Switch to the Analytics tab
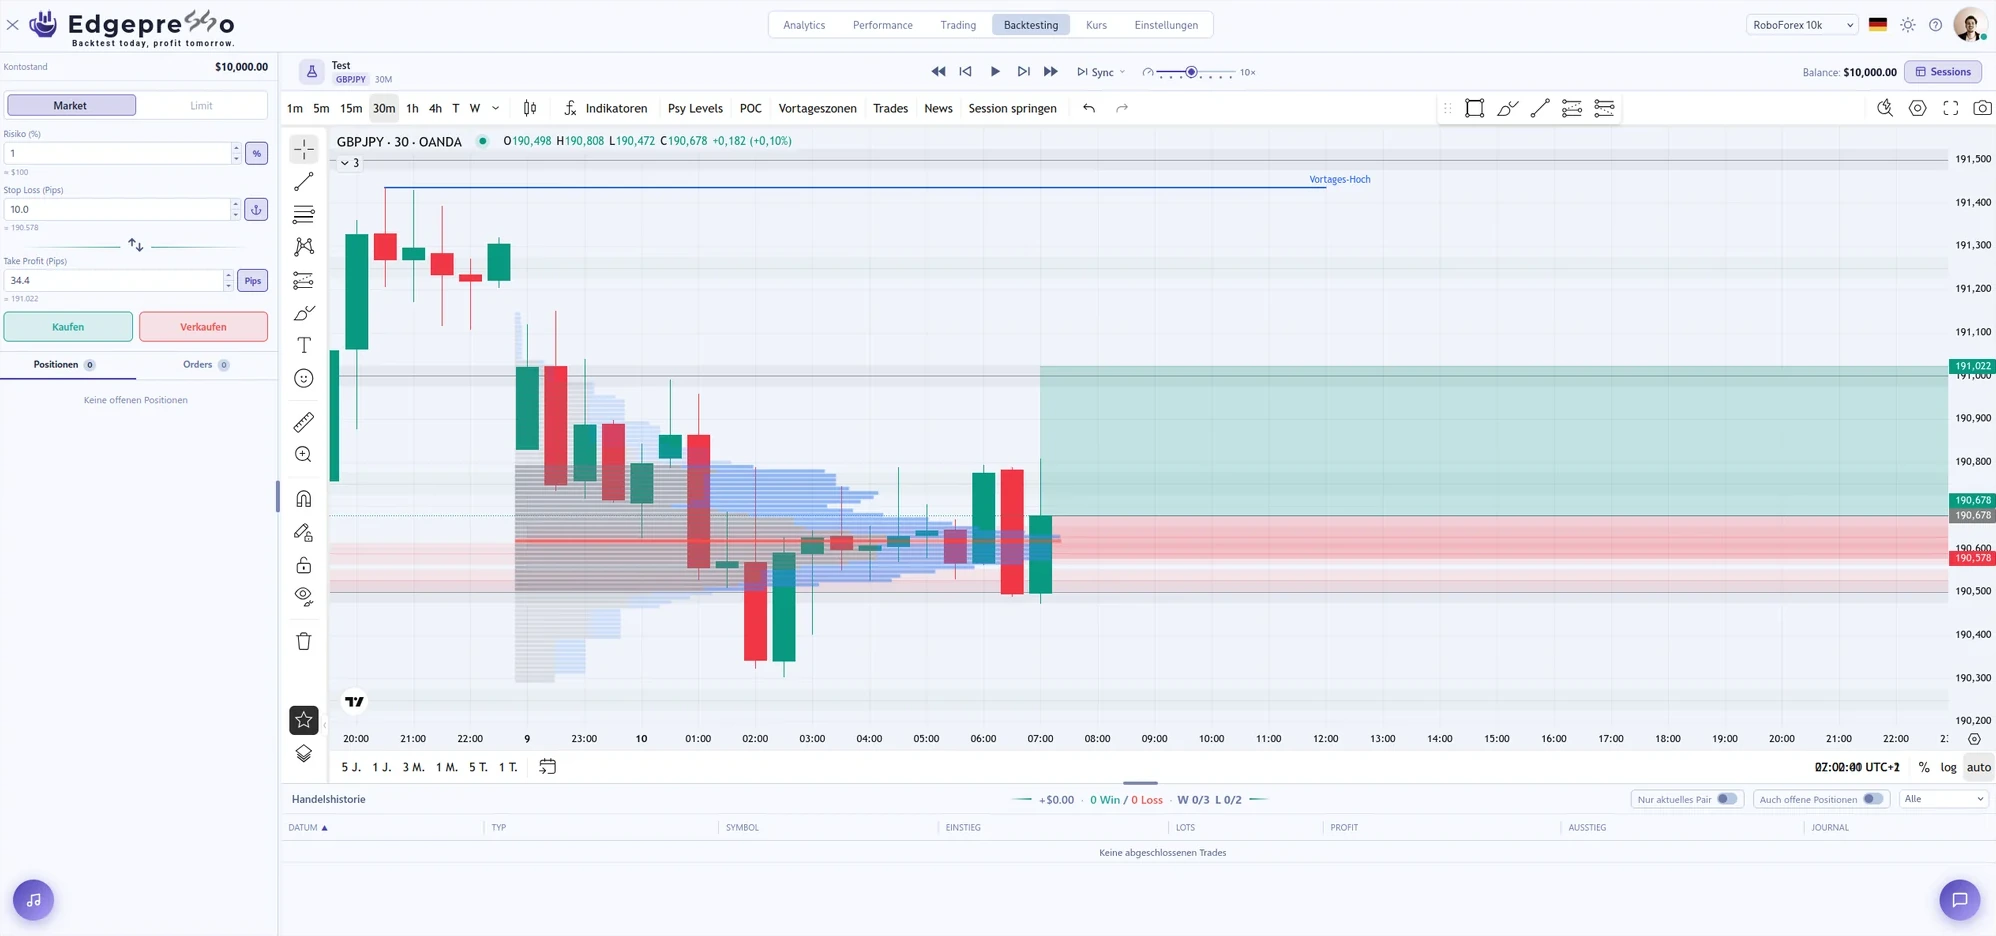Viewport: 1996px width, 936px height. (x=804, y=25)
